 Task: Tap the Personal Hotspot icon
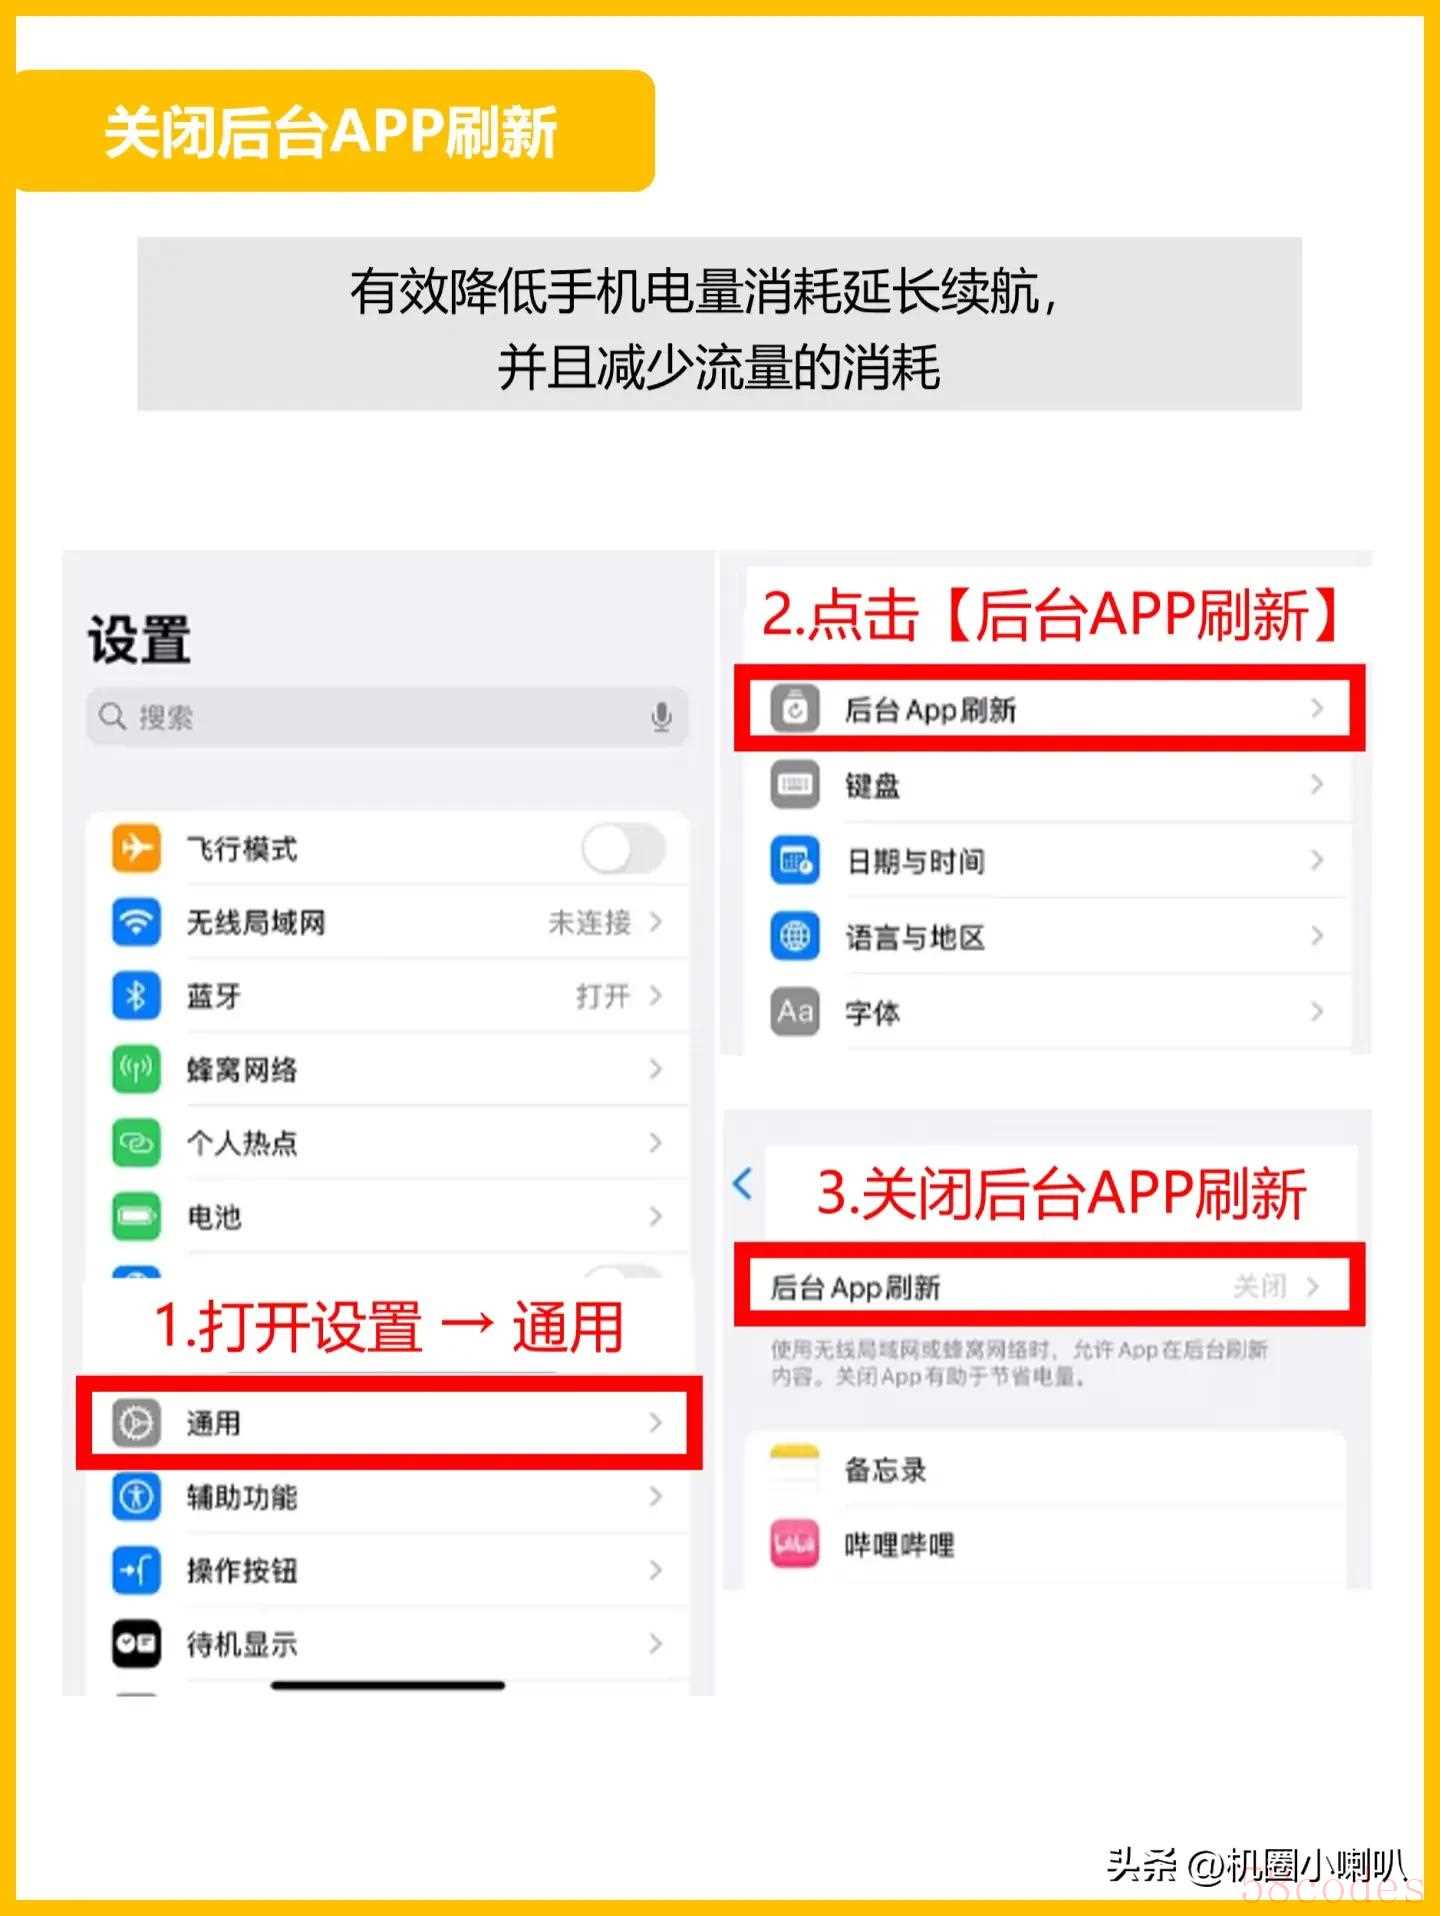(x=136, y=1142)
